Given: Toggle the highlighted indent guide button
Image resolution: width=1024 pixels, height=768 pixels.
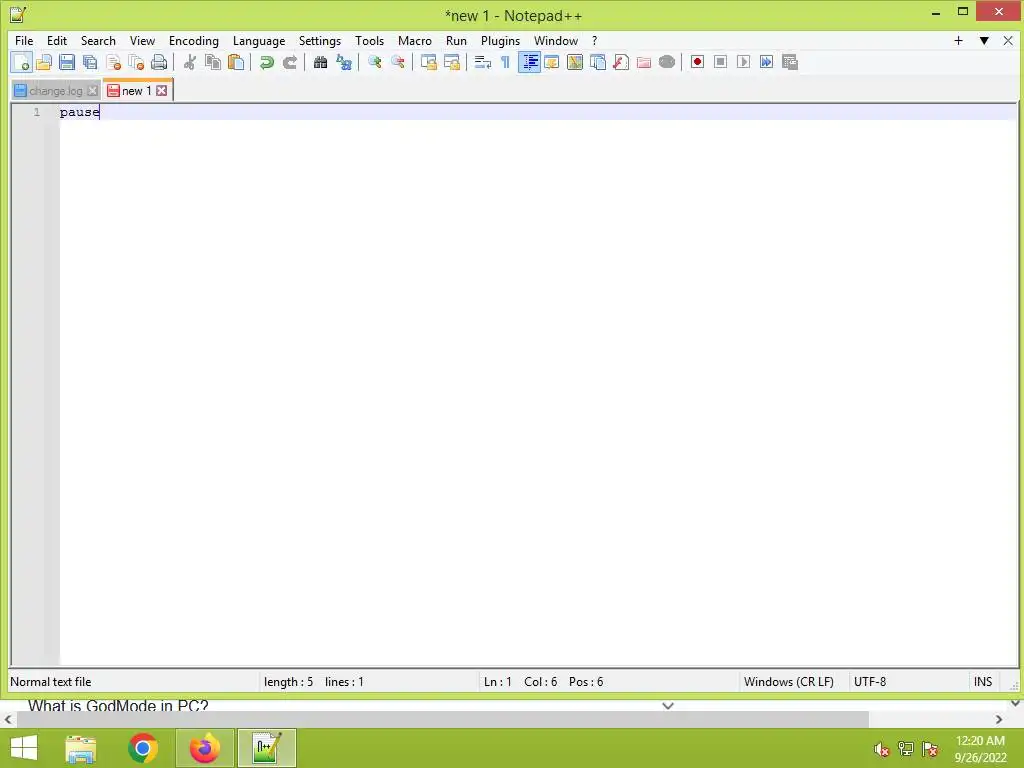Looking at the screenshot, I should pyautogui.click(x=529, y=62).
